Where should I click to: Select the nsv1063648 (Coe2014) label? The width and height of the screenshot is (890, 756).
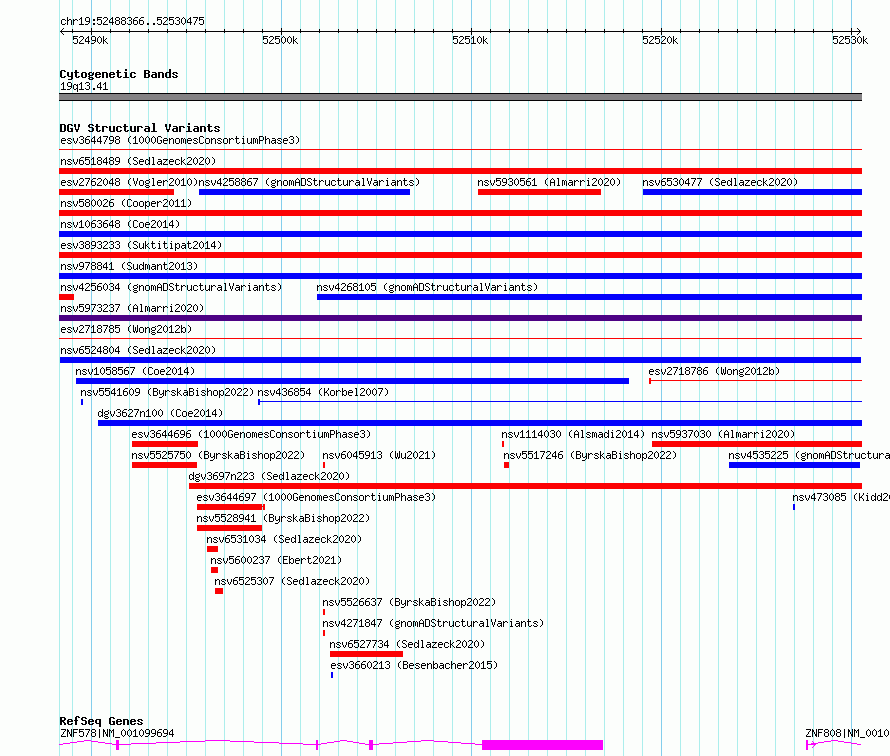pyautogui.click(x=120, y=224)
